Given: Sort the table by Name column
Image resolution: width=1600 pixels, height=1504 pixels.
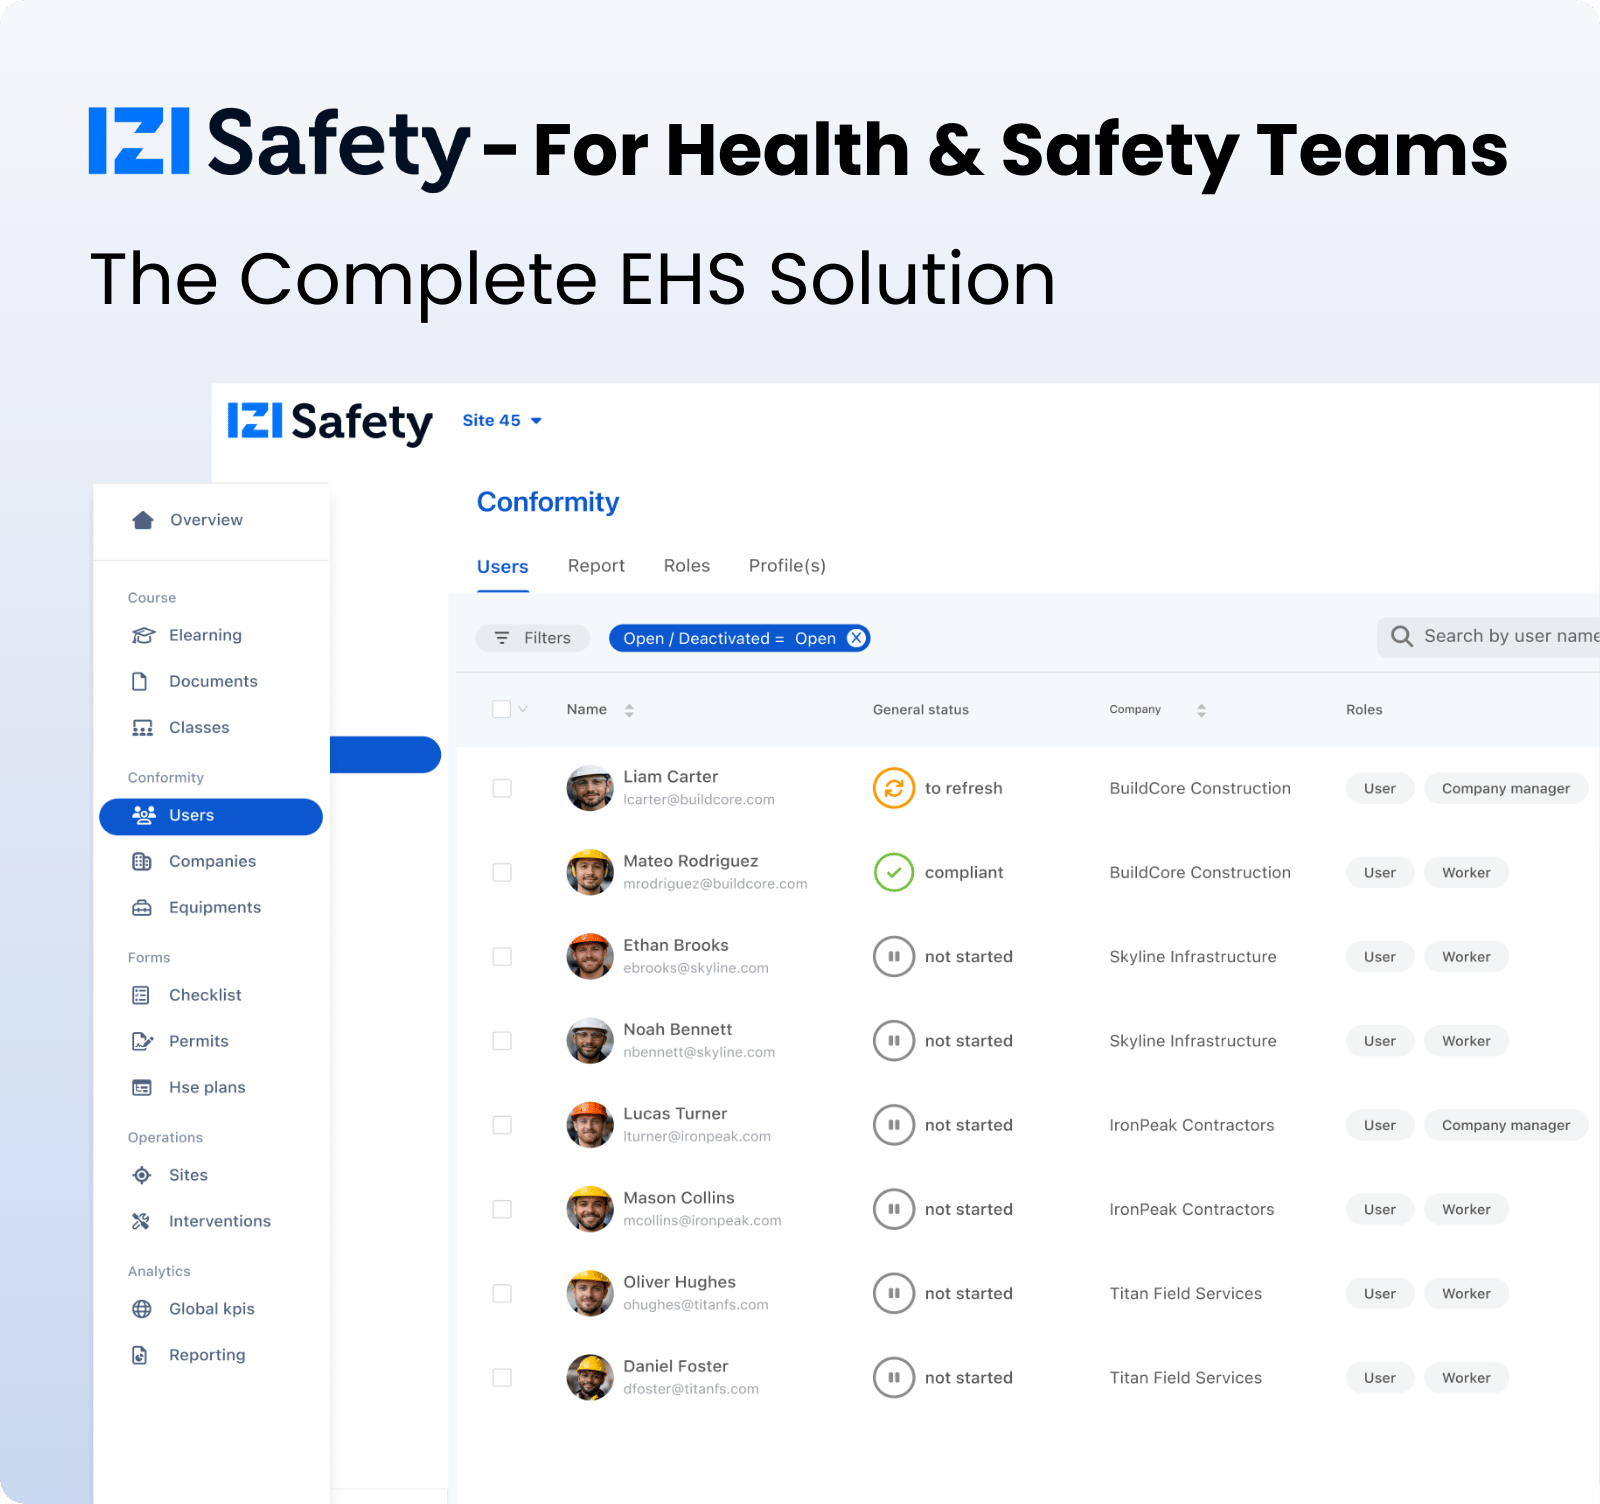Looking at the screenshot, I should click(x=629, y=710).
